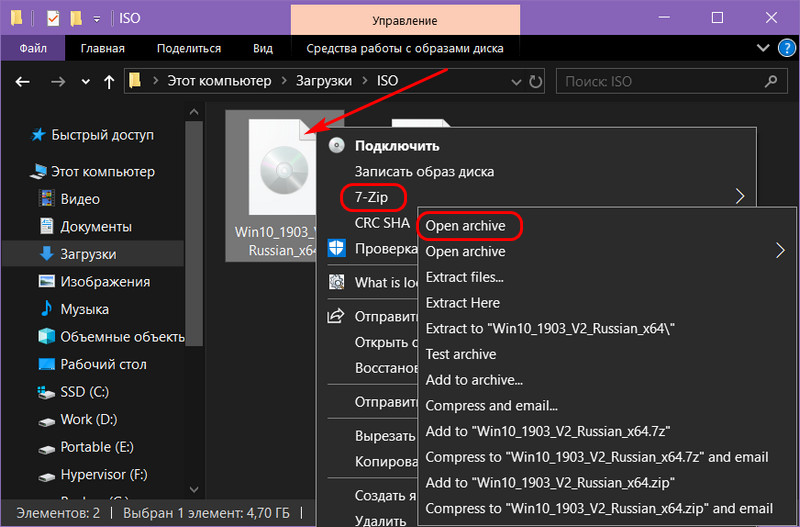Click the search magnifier icon
This screenshot has width=800, height=527.
(771, 81)
